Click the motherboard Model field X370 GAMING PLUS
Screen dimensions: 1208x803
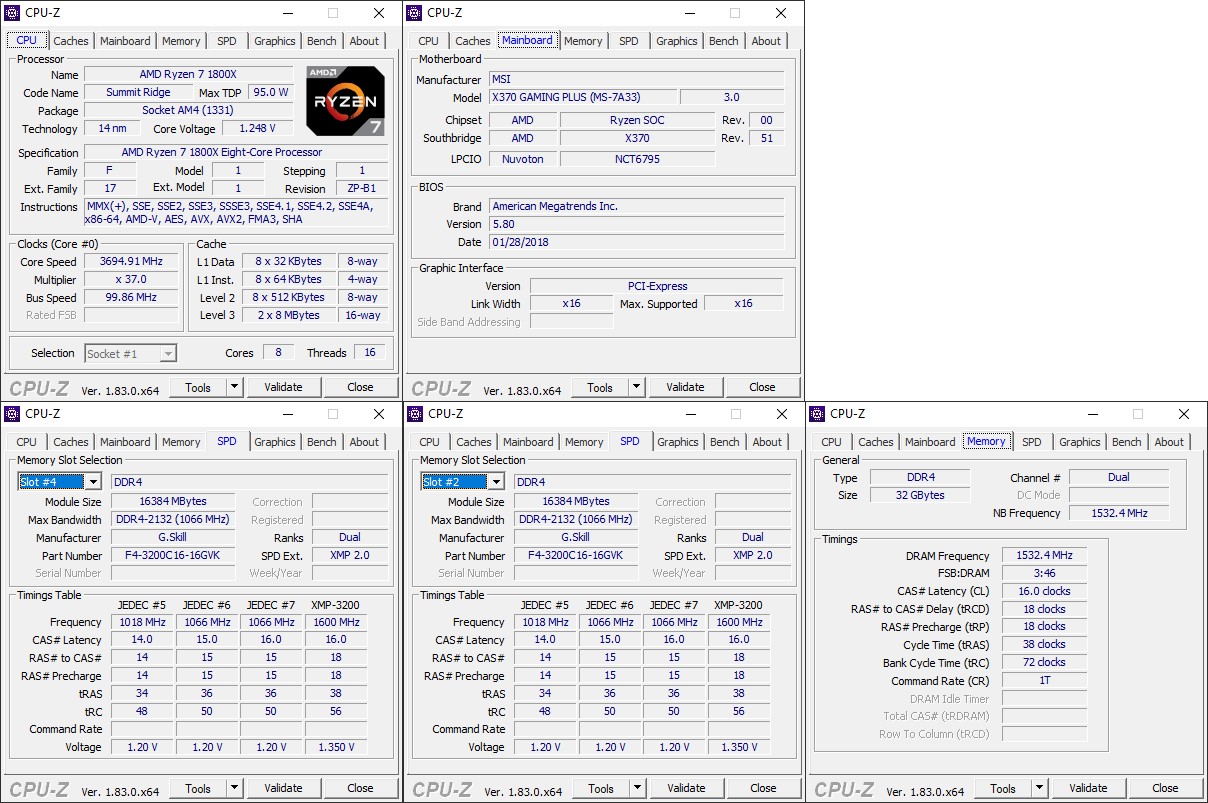click(x=581, y=98)
